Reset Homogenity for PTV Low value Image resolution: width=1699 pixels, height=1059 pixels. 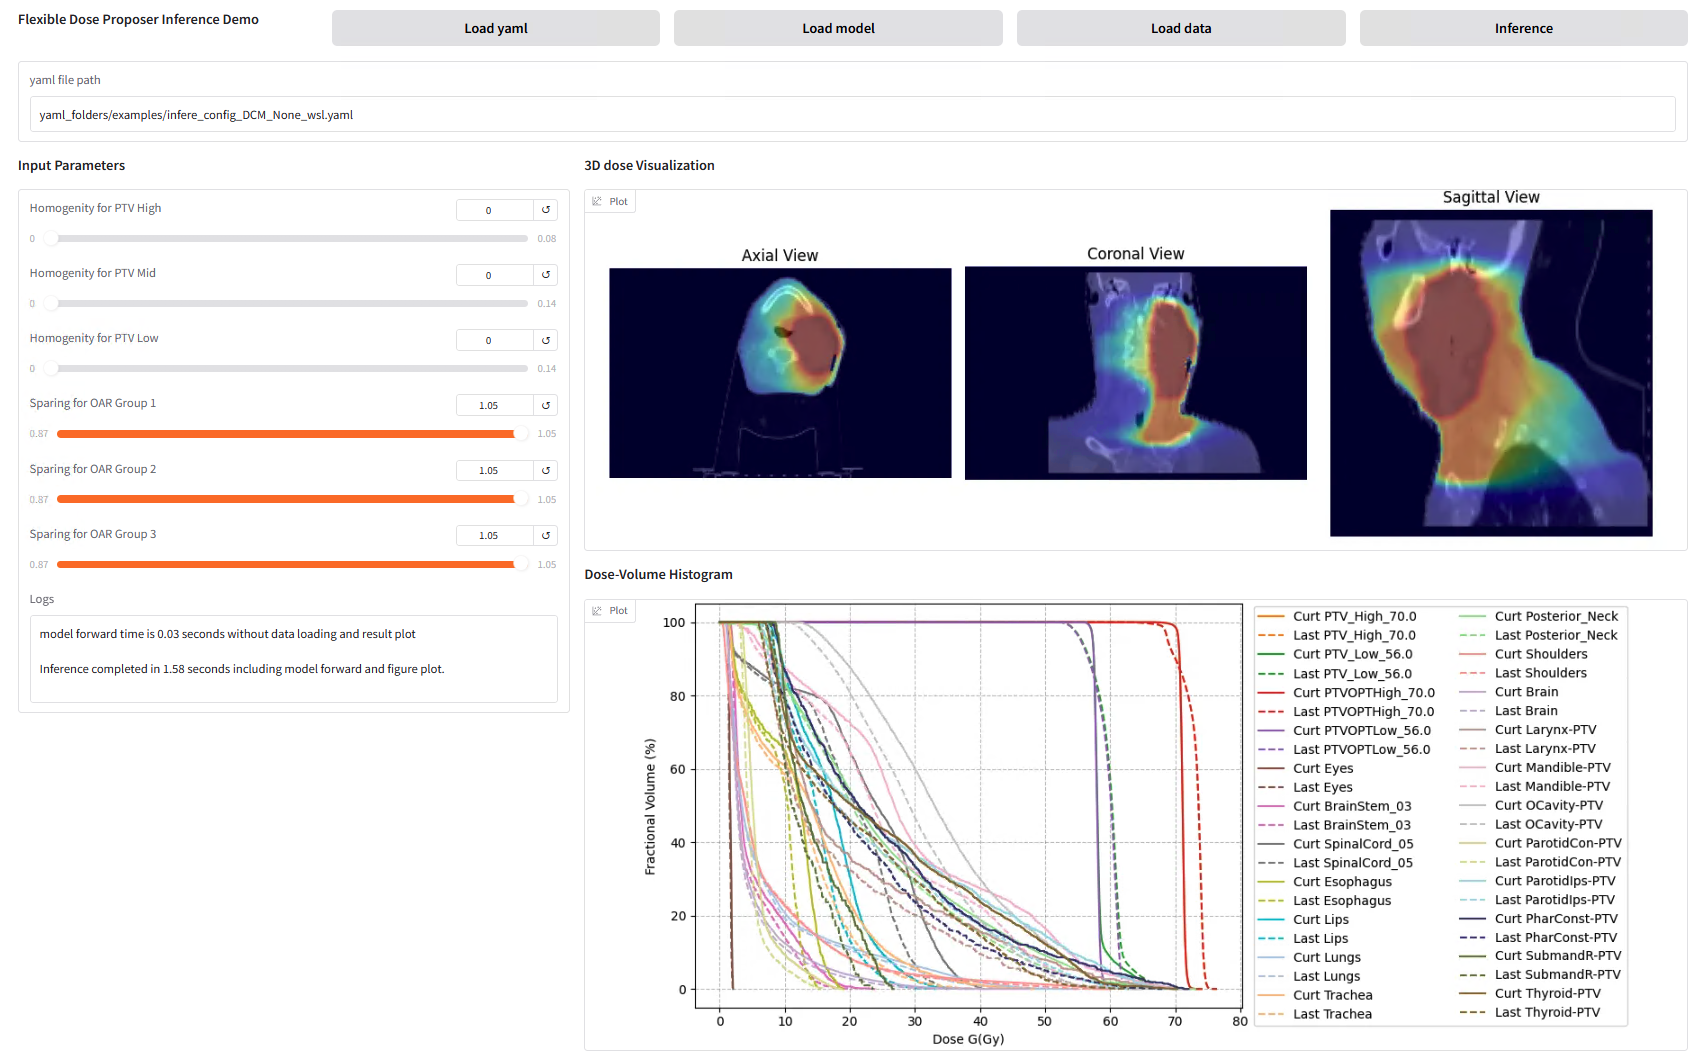coord(546,340)
